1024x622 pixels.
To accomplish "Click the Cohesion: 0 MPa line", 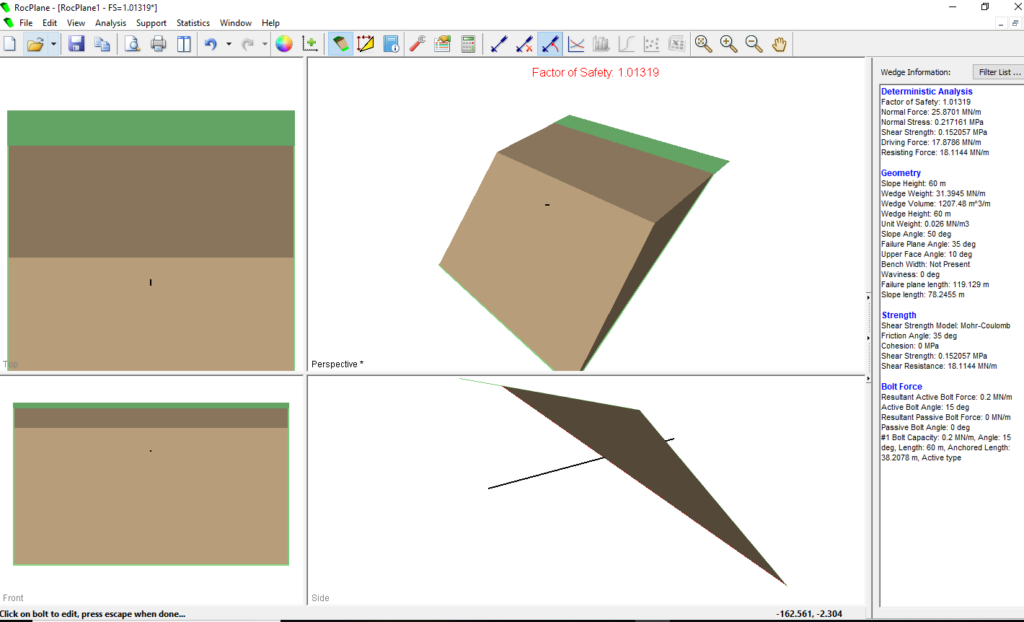I will coord(910,346).
